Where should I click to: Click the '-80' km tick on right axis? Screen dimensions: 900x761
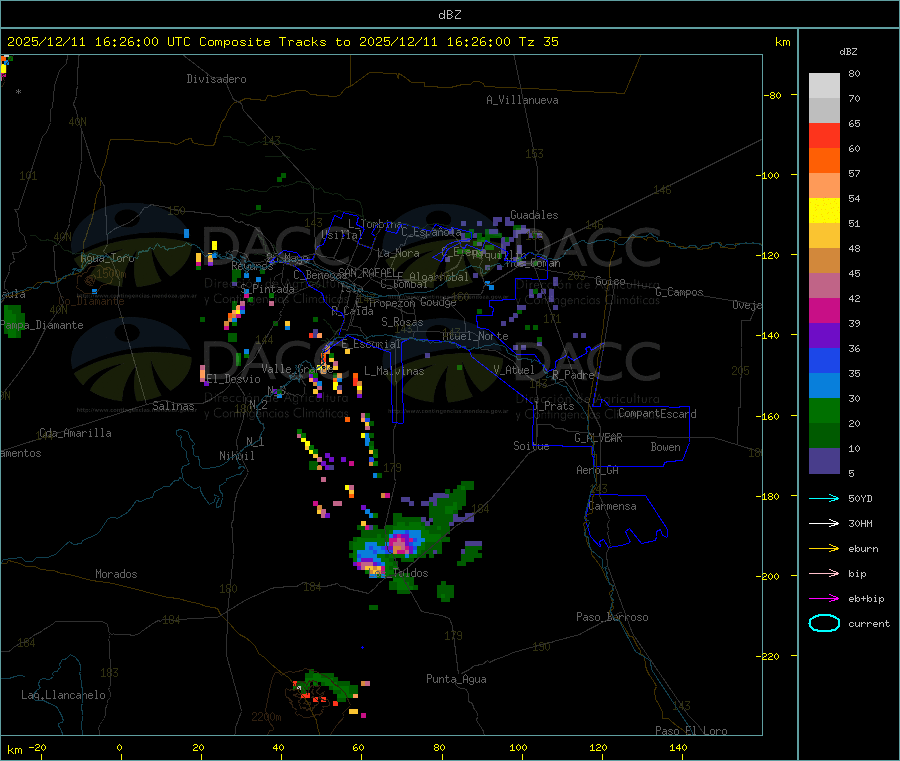tap(773, 95)
